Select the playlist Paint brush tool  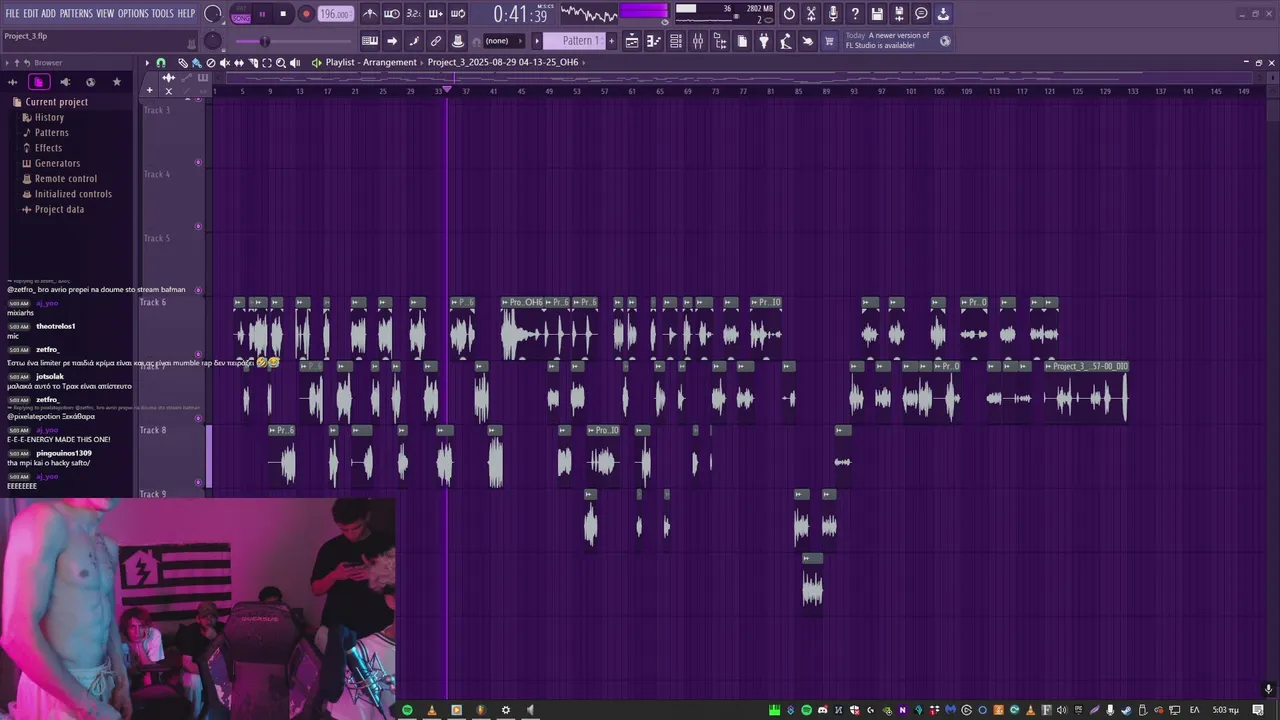197,63
